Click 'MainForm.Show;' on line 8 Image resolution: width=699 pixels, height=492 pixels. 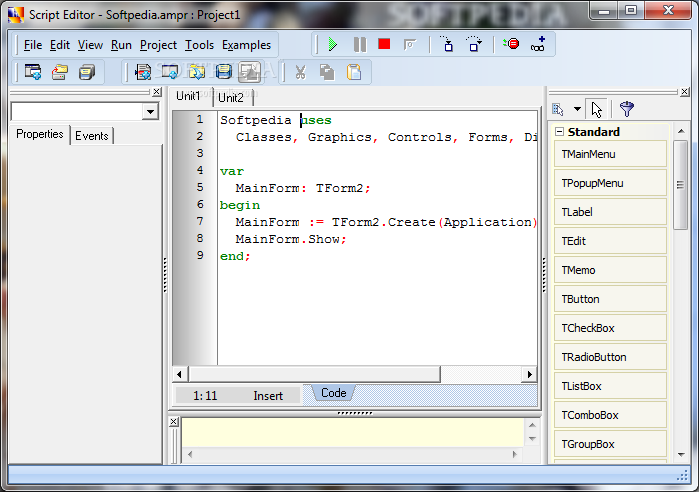(x=291, y=239)
